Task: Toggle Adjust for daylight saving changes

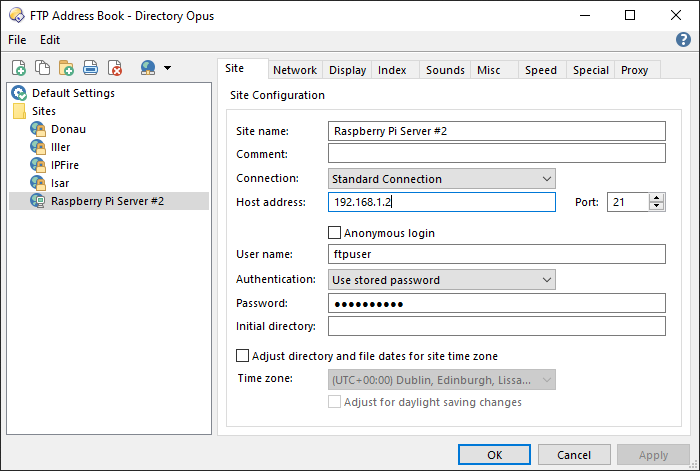Action: pyautogui.click(x=334, y=402)
